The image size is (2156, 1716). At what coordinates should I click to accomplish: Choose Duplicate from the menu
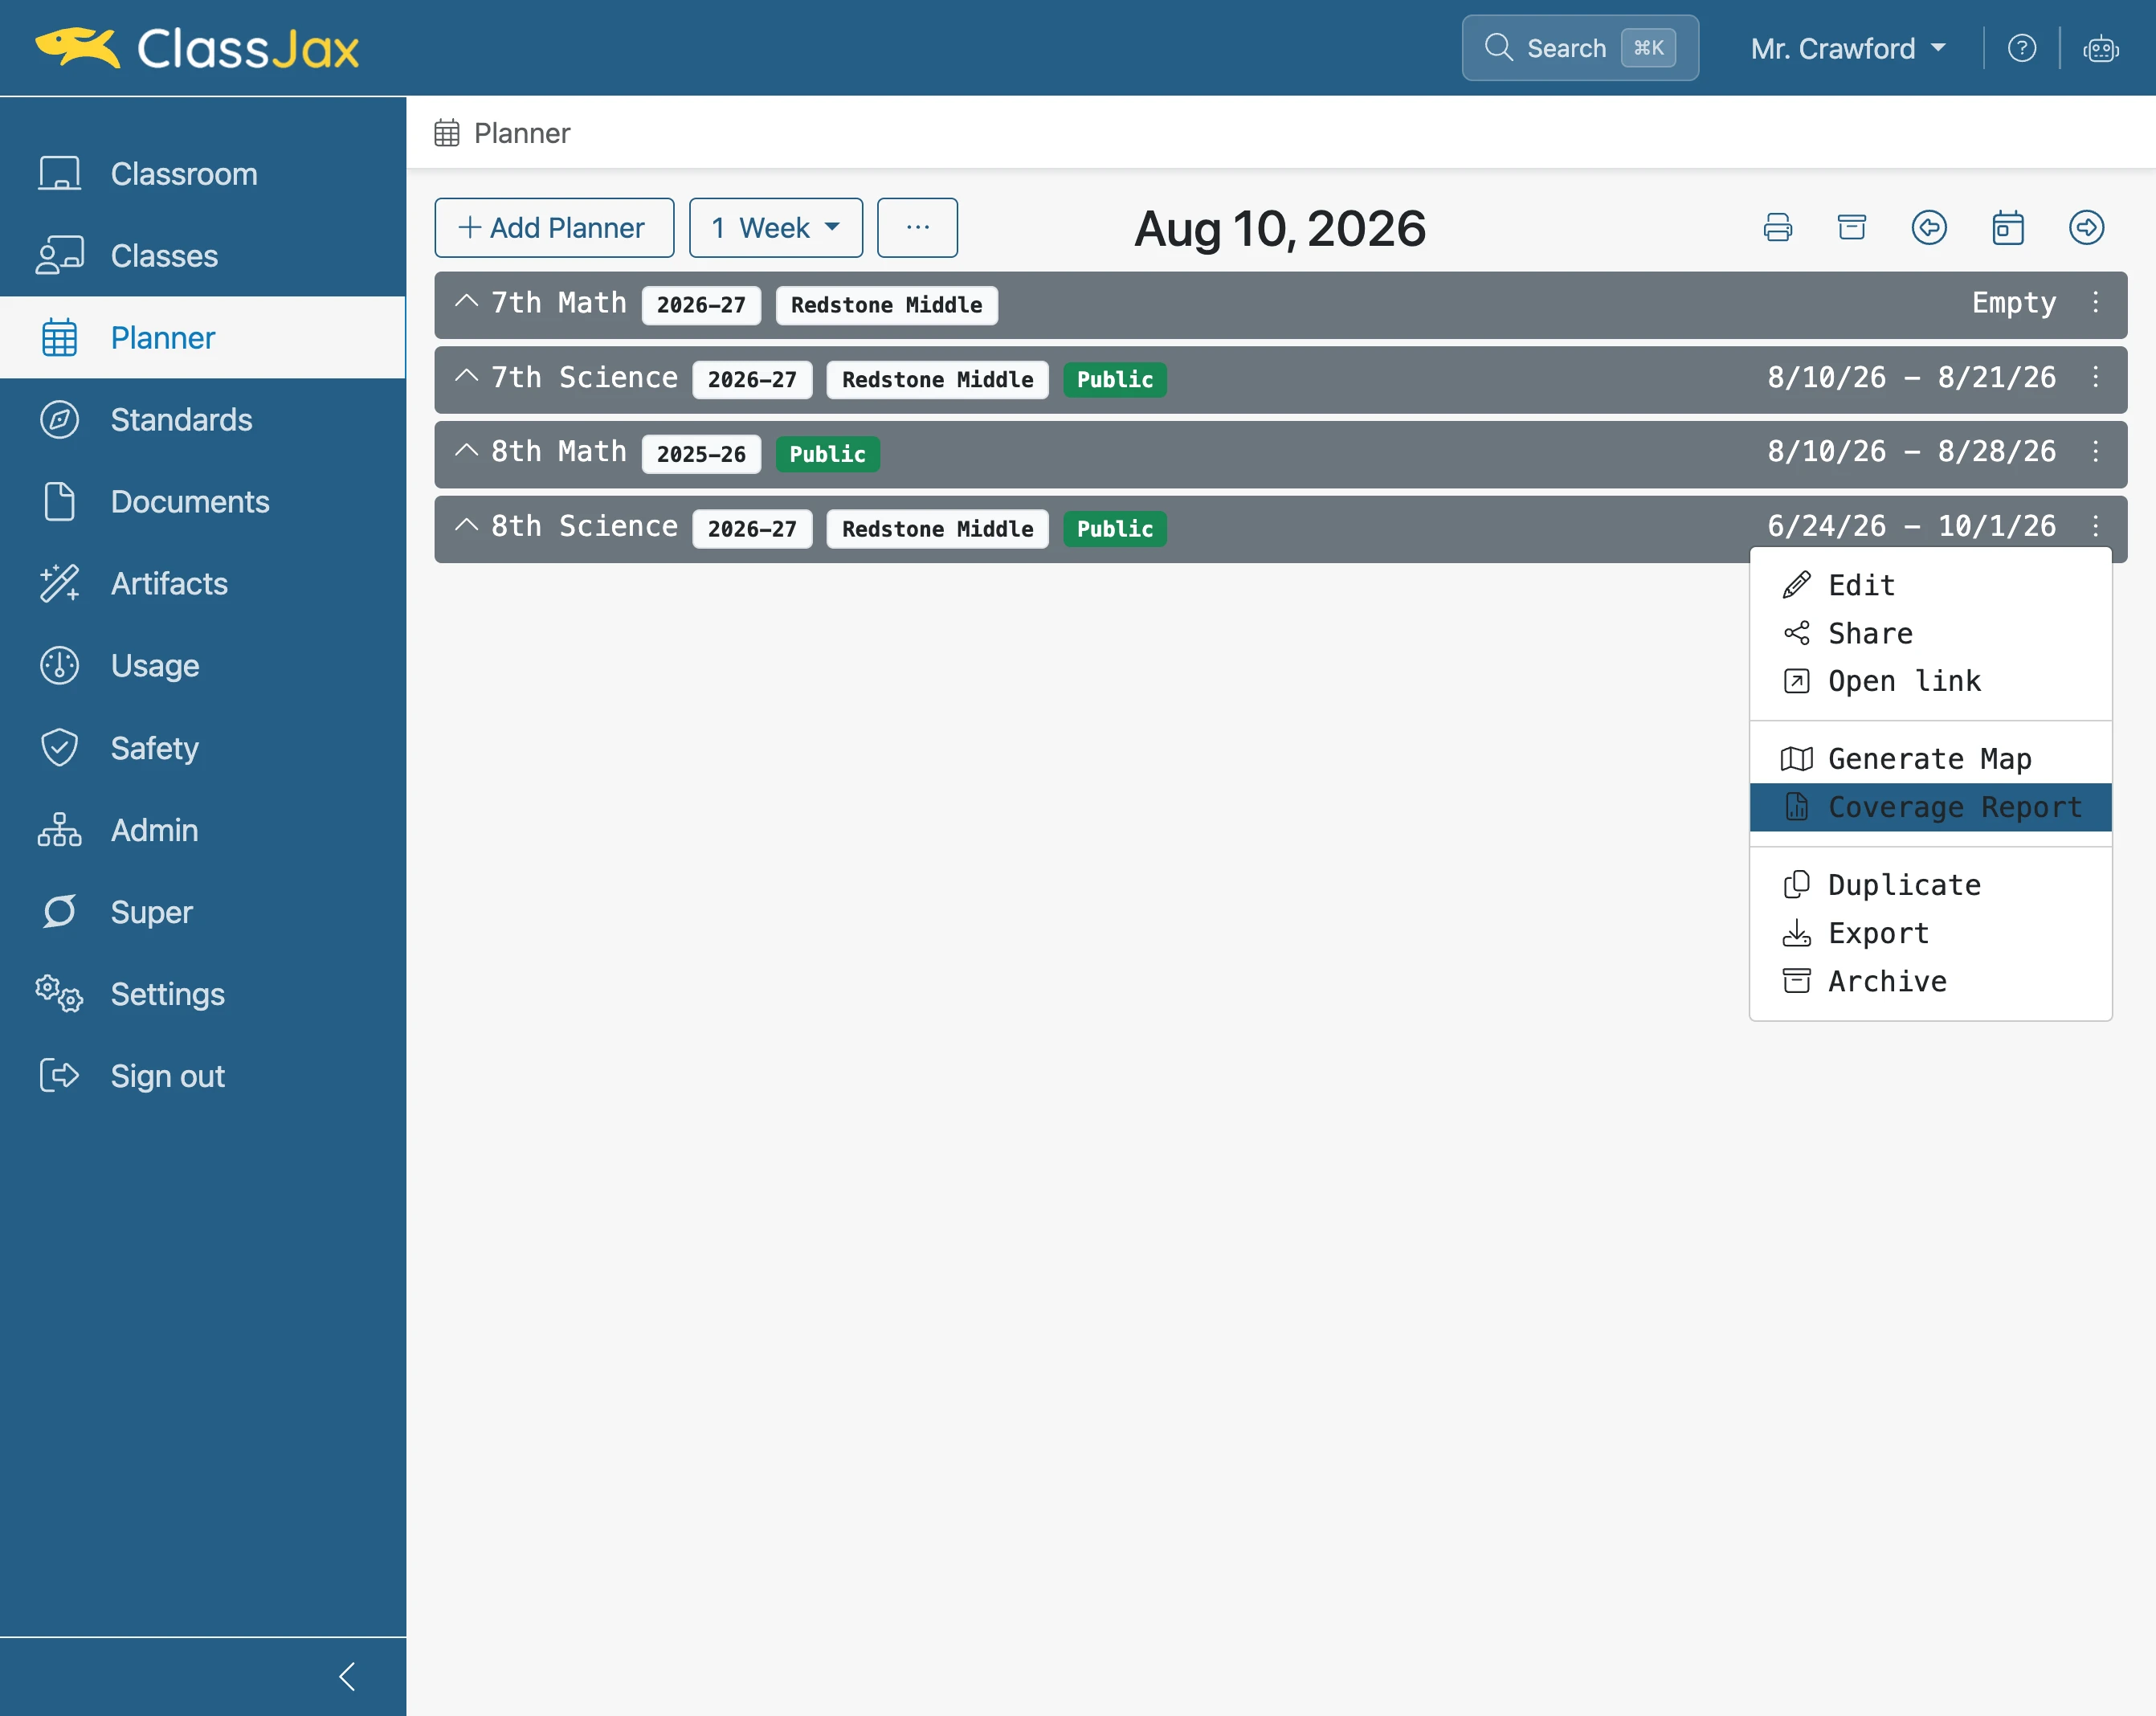click(1930, 885)
